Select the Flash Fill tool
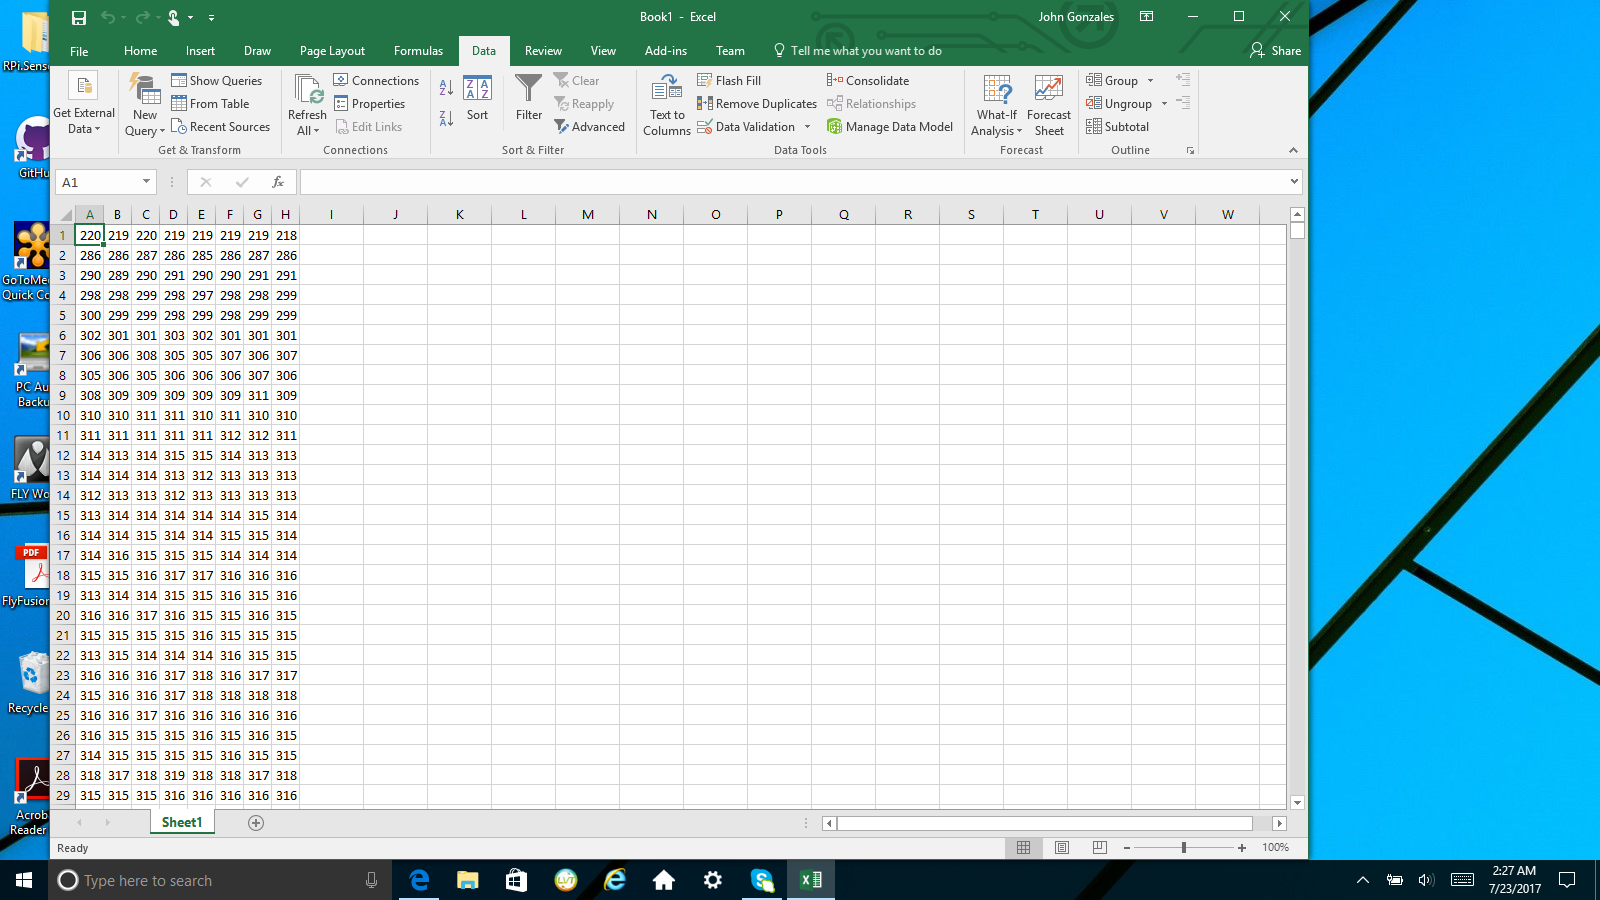The height and width of the screenshot is (900, 1600). pos(730,80)
